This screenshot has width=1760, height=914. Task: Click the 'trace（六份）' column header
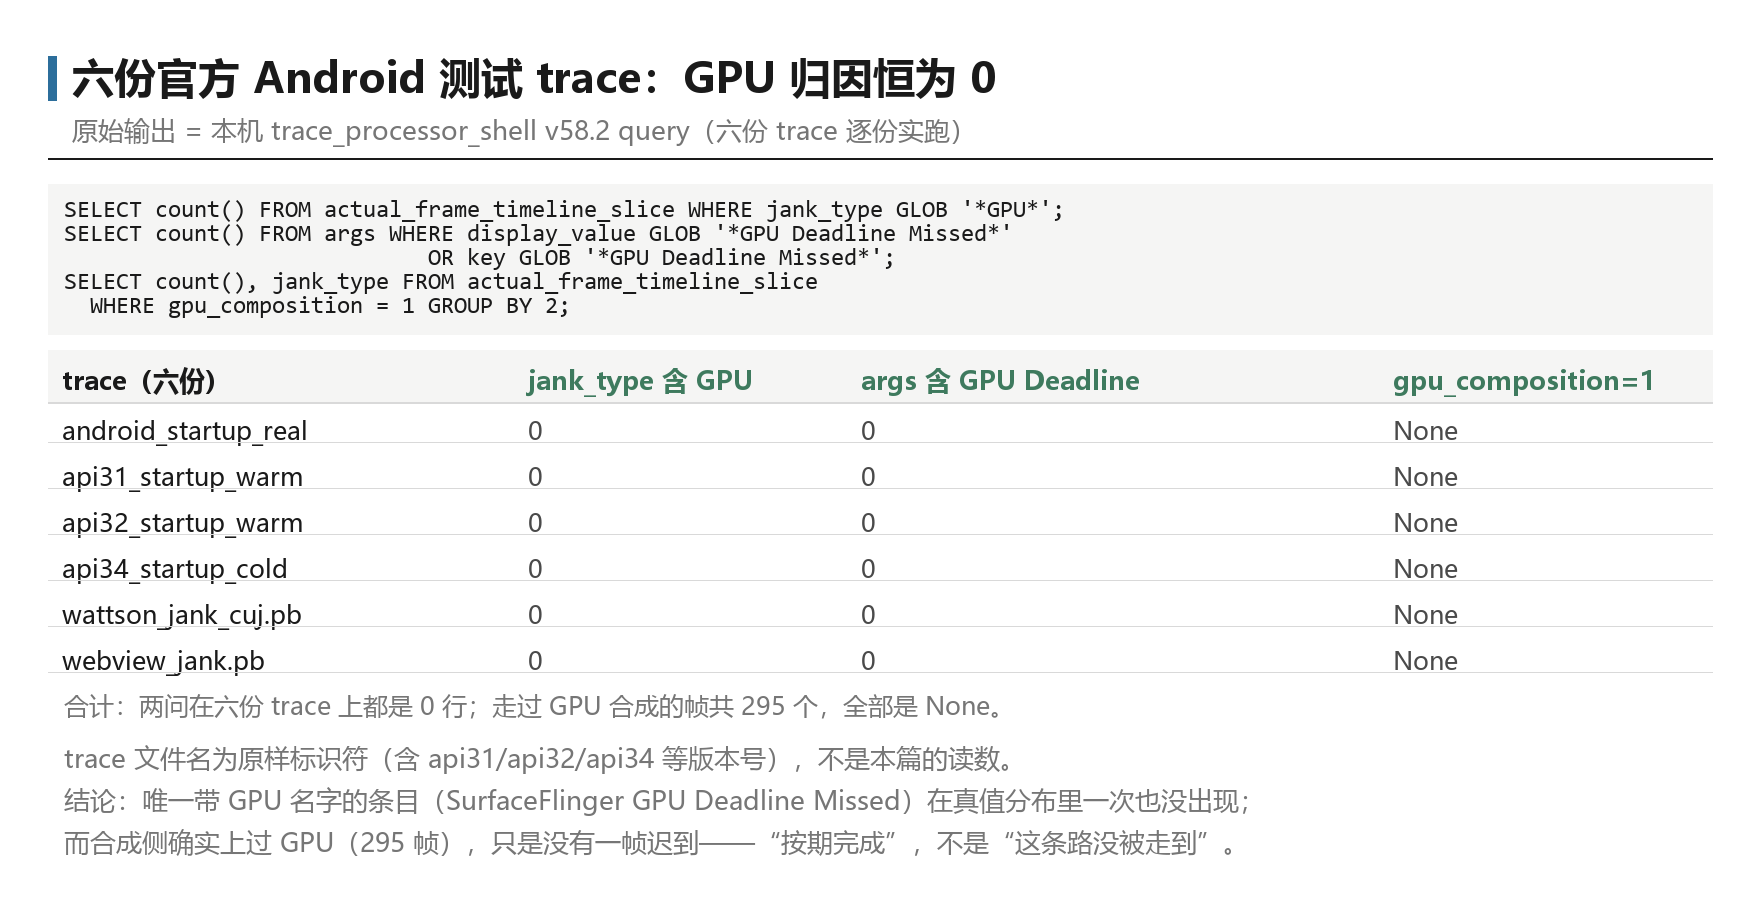click(x=139, y=381)
